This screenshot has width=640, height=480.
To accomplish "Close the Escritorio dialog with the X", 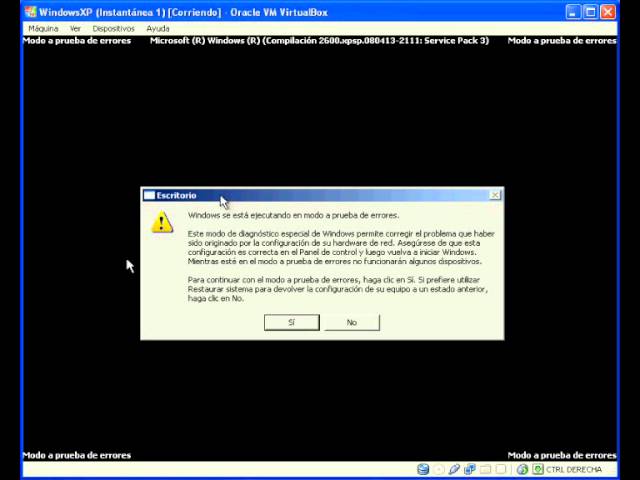I will (495, 195).
